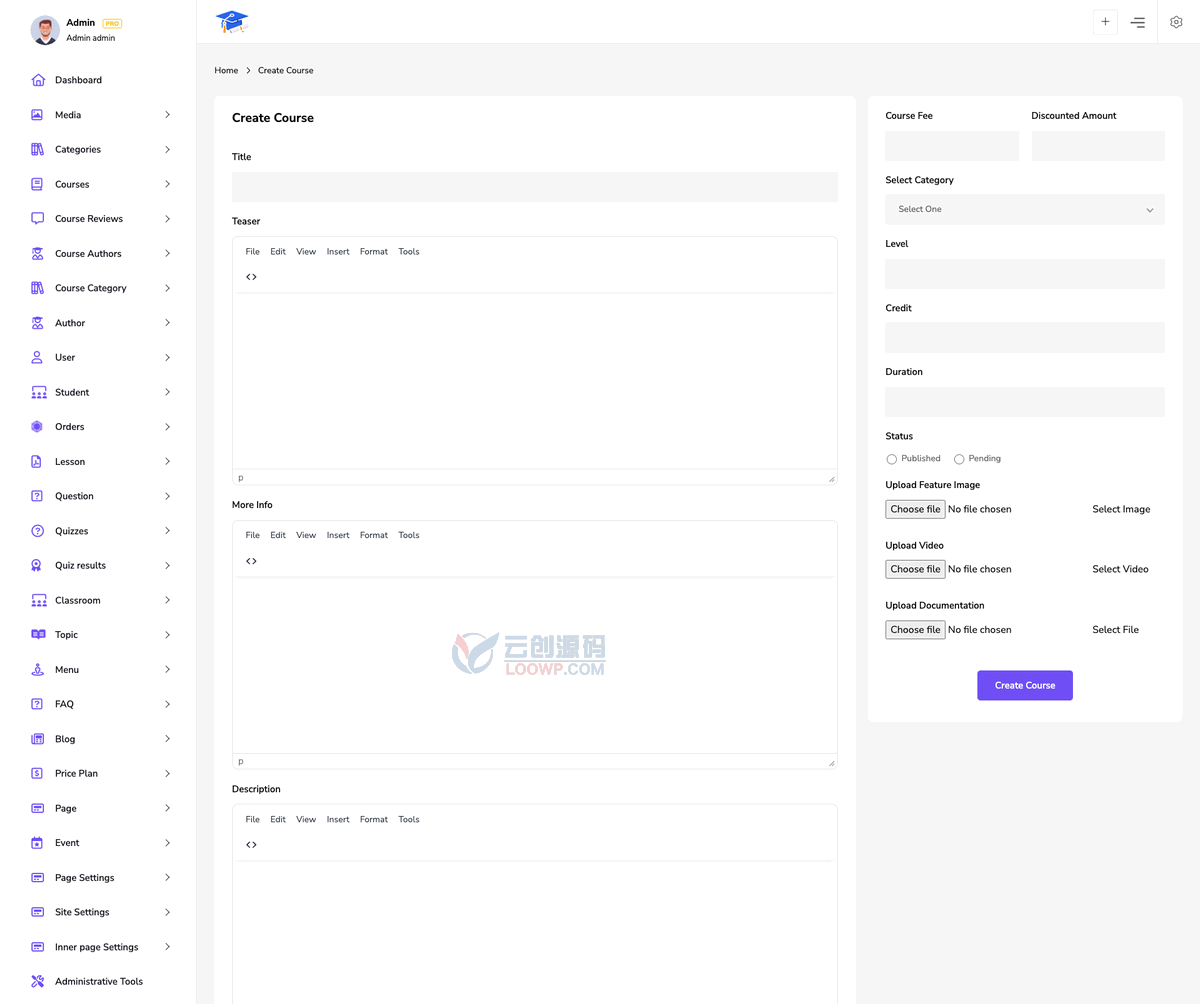The width and height of the screenshot is (1200, 1004).
Task: Click the Create Course submit button
Action: pos(1025,685)
